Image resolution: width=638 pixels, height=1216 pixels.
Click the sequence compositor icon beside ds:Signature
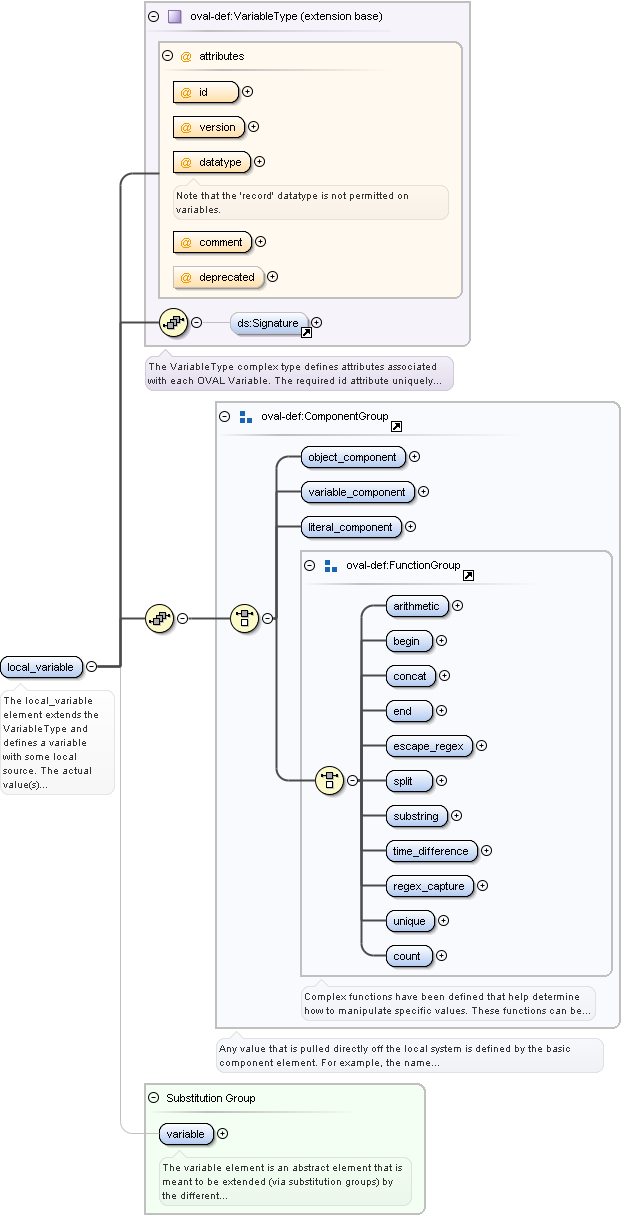pos(174,322)
